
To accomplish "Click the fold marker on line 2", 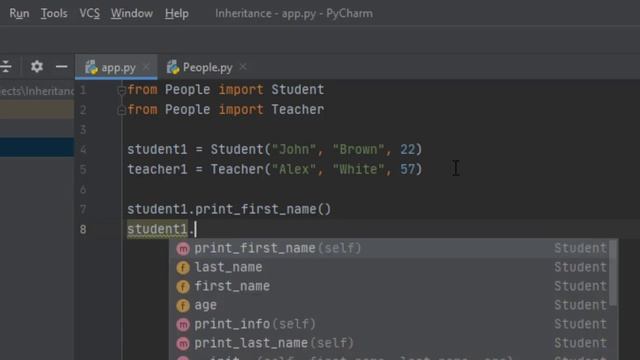I will (121, 110).
